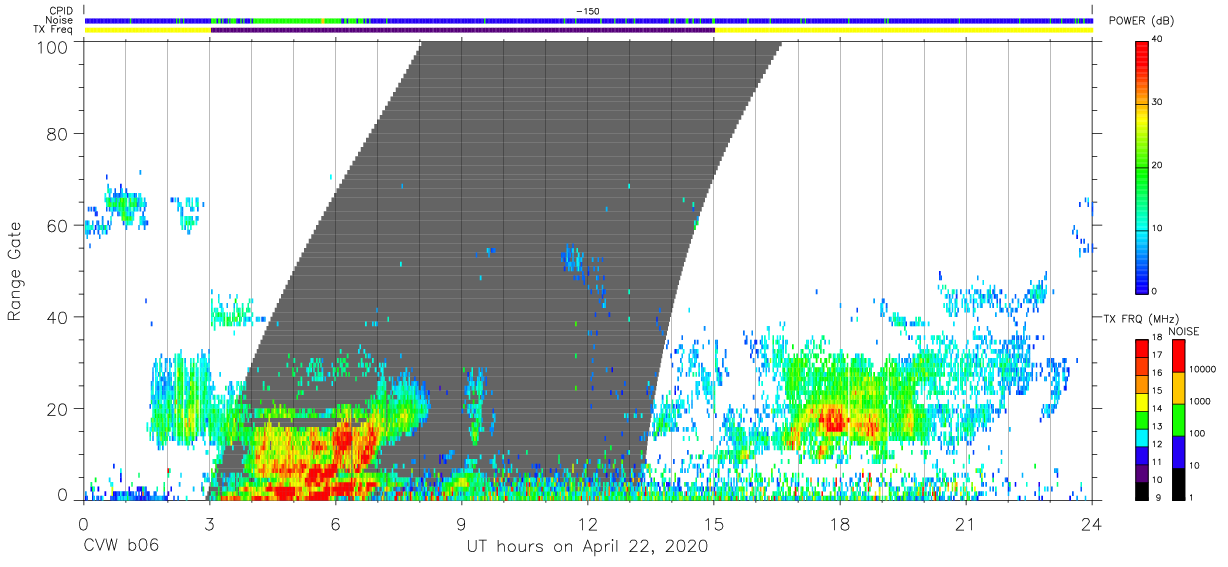Click the '100' tick on noise scale
This screenshot has height=567, width=1228.
[1196, 433]
